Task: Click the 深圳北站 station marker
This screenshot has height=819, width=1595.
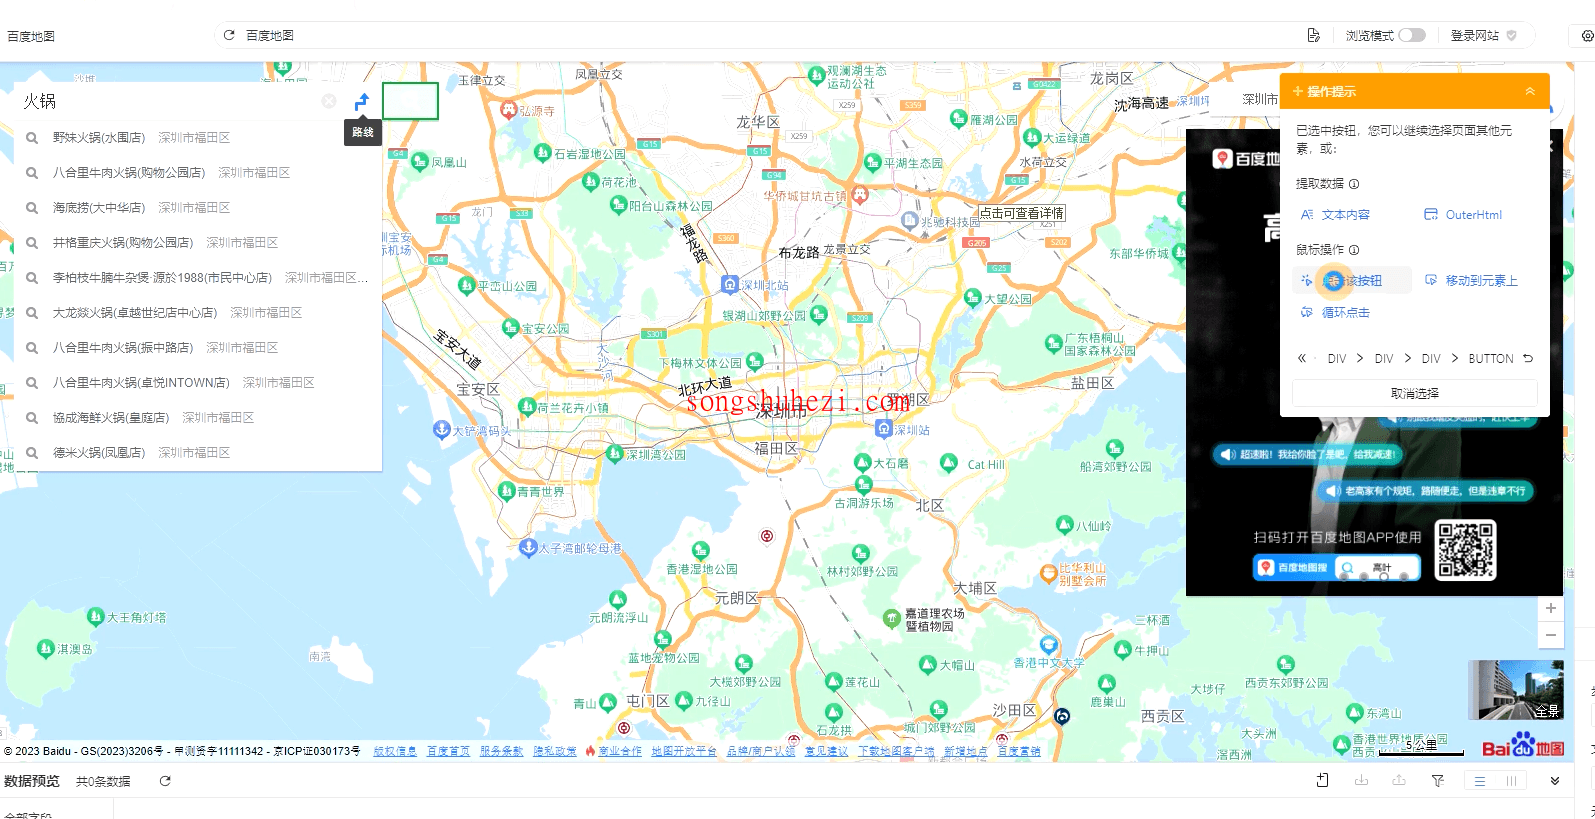Action: 731,285
